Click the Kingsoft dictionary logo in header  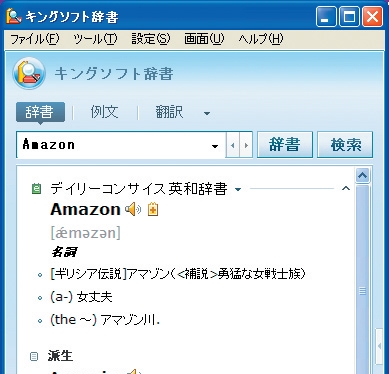pos(29,73)
